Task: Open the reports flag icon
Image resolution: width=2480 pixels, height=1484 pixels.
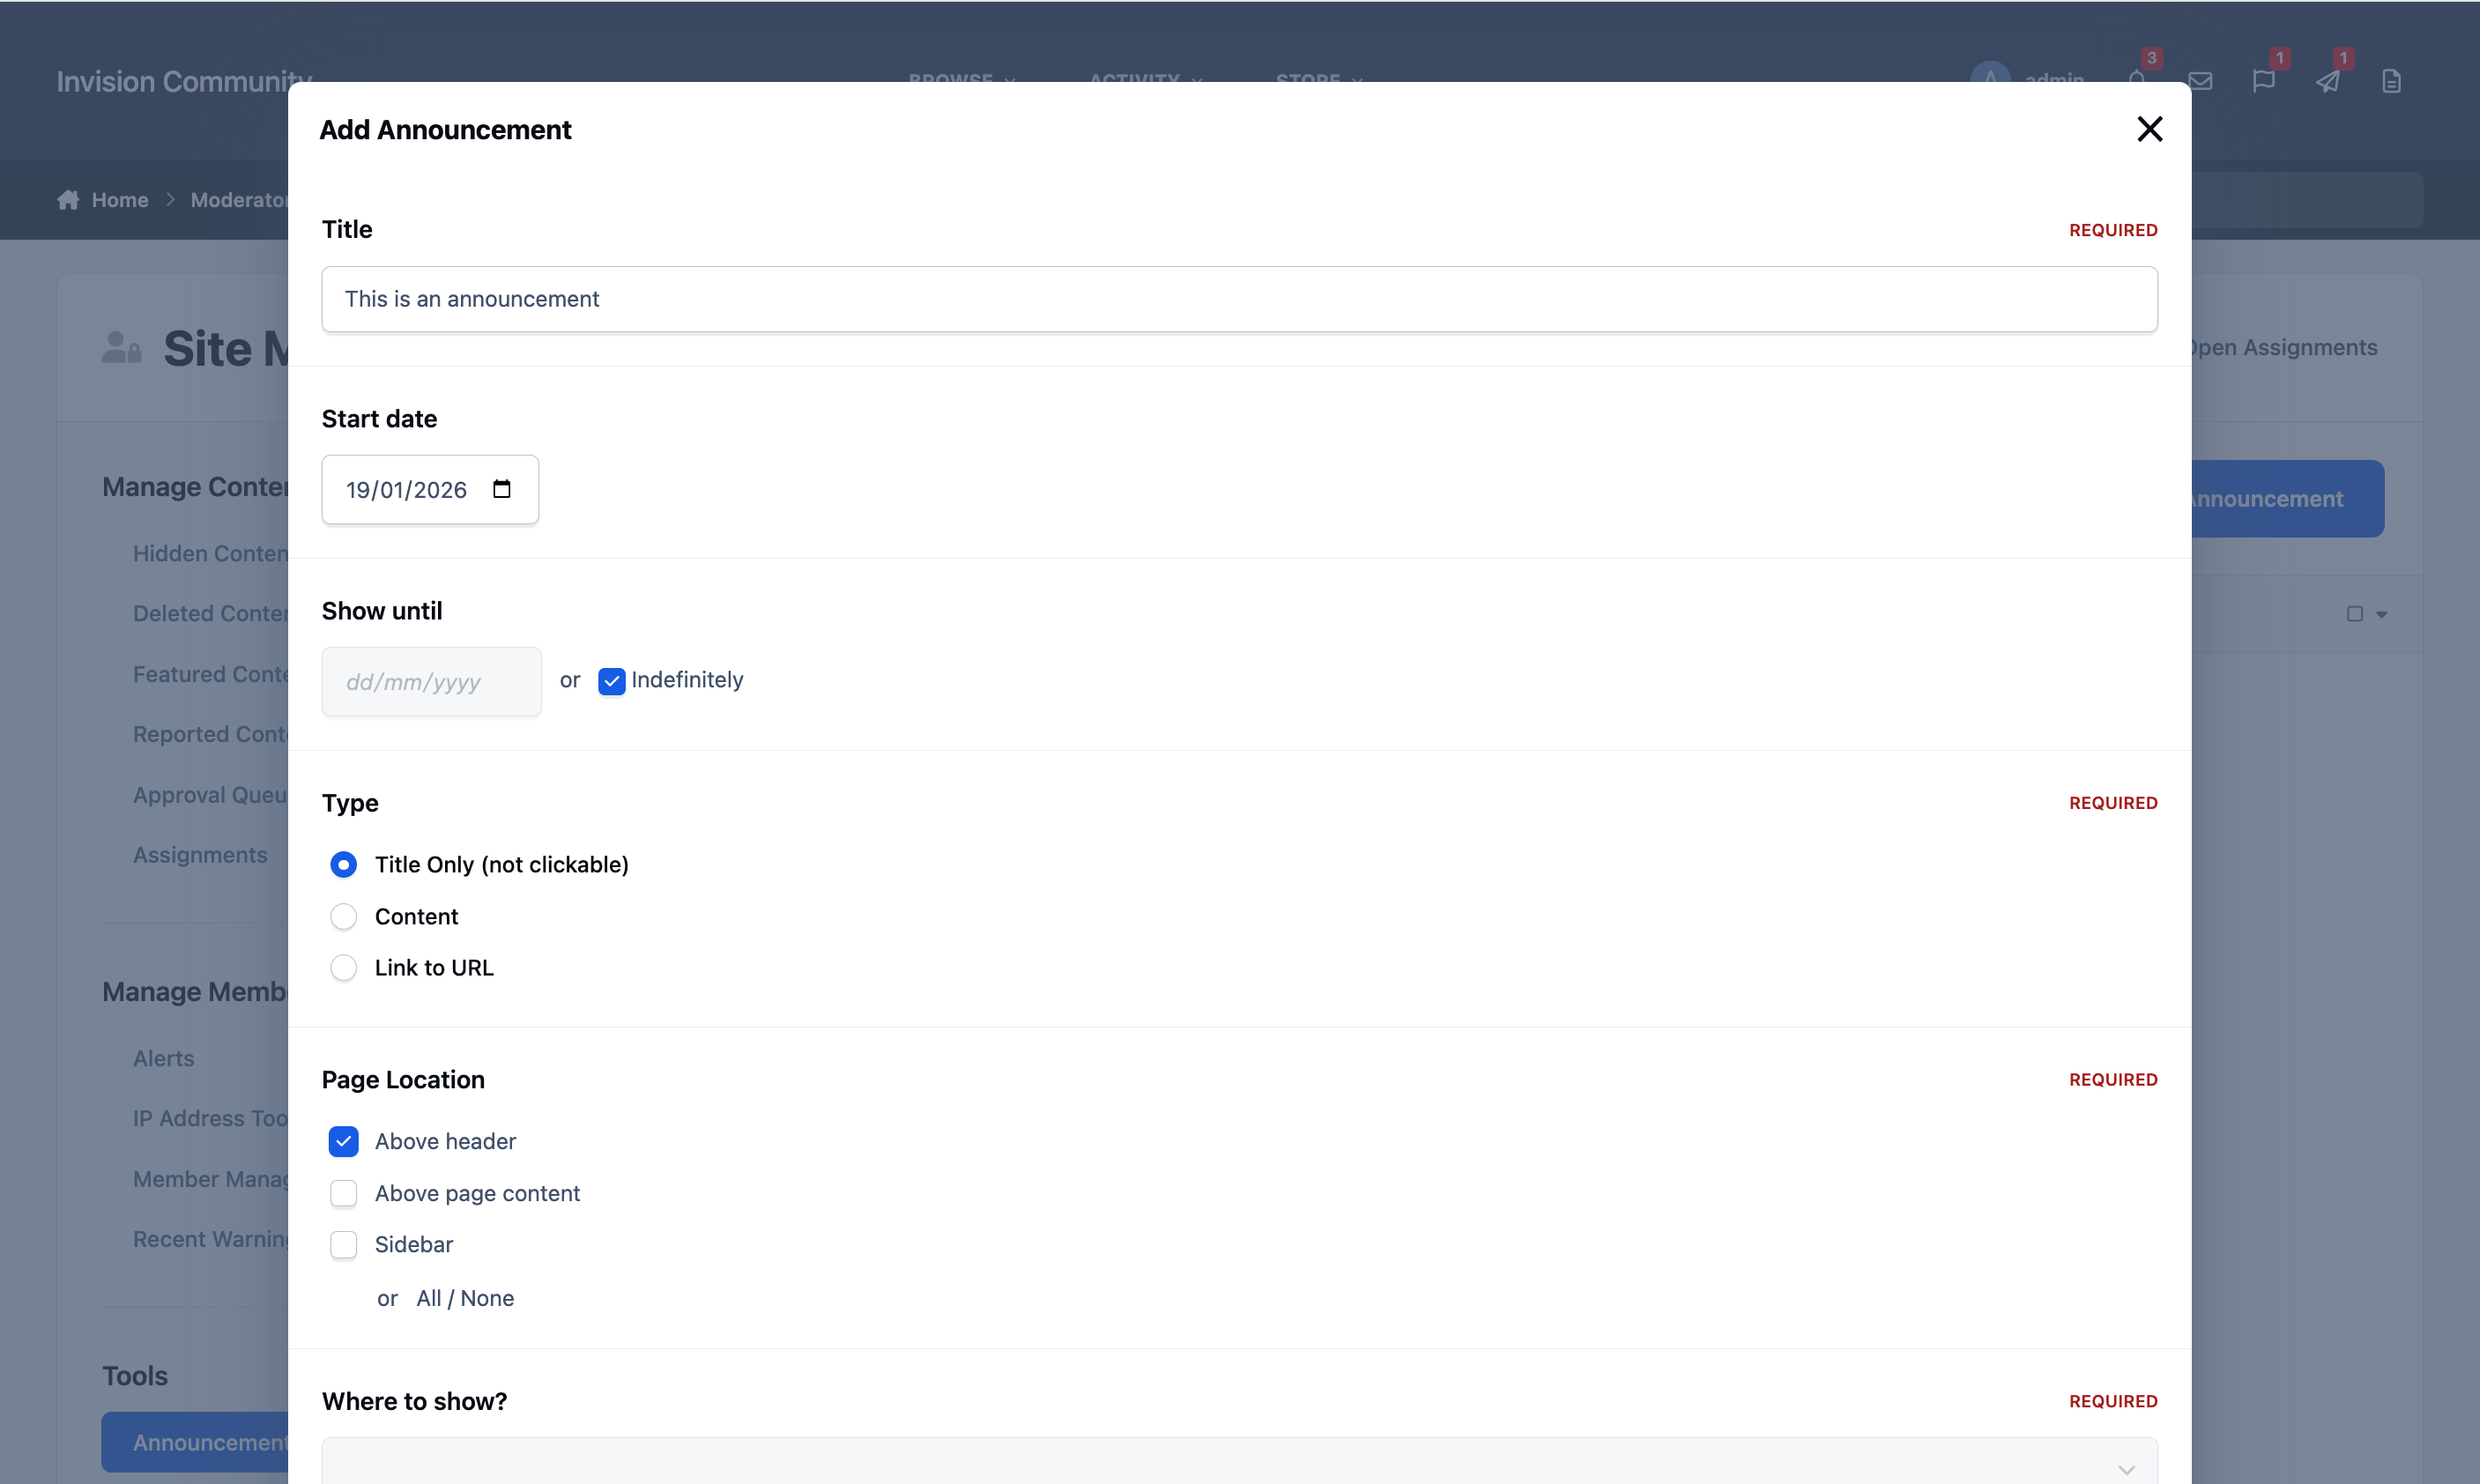Action: pos(2264,81)
